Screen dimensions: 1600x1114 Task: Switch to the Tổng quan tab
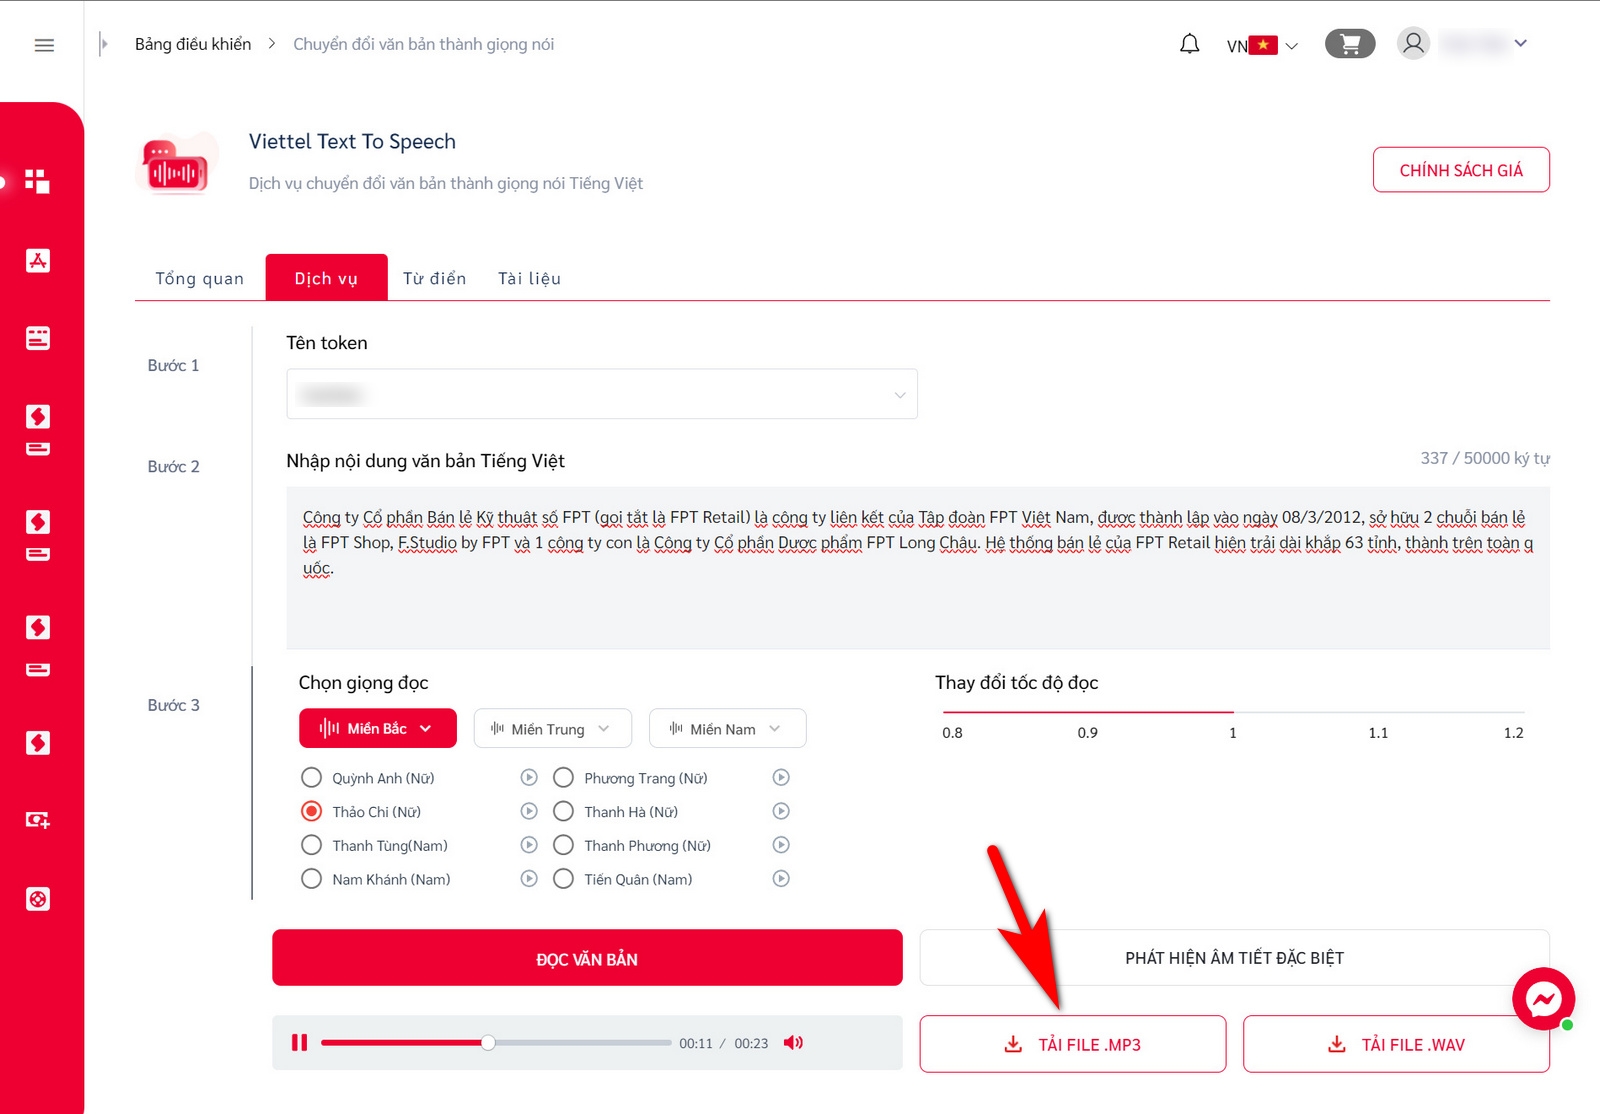pos(200,278)
